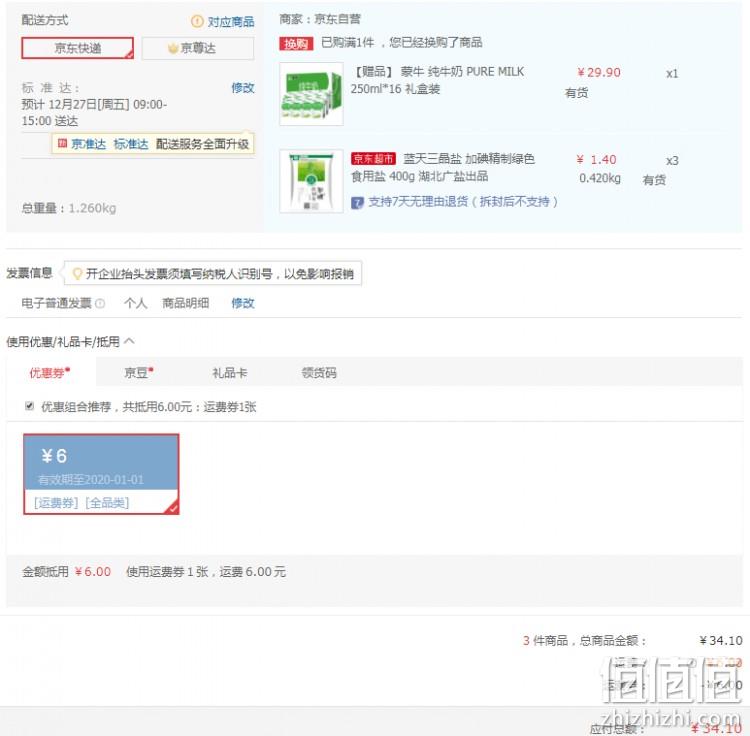This screenshot has height=736, width=750.
Task: Click the 京准达 link in upgrade notice
Action: (x=88, y=143)
